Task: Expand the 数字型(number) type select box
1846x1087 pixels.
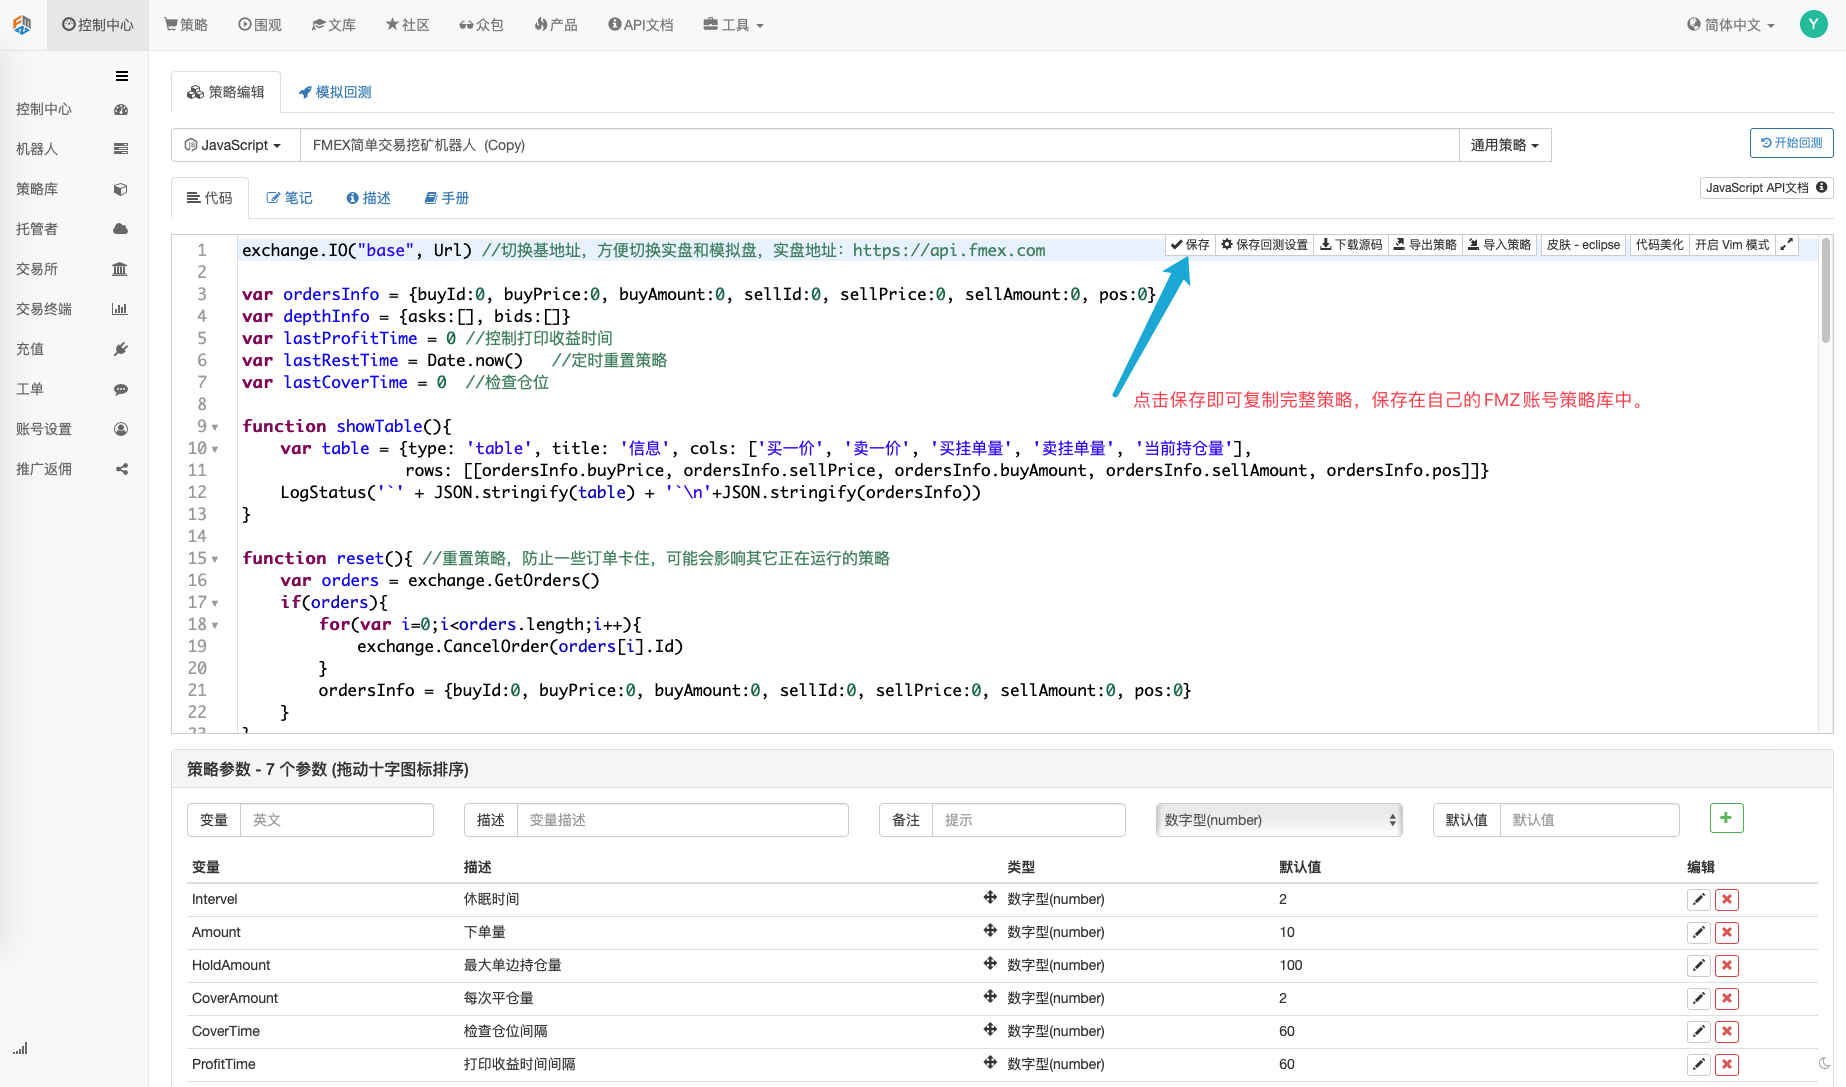Action: (x=1279, y=820)
